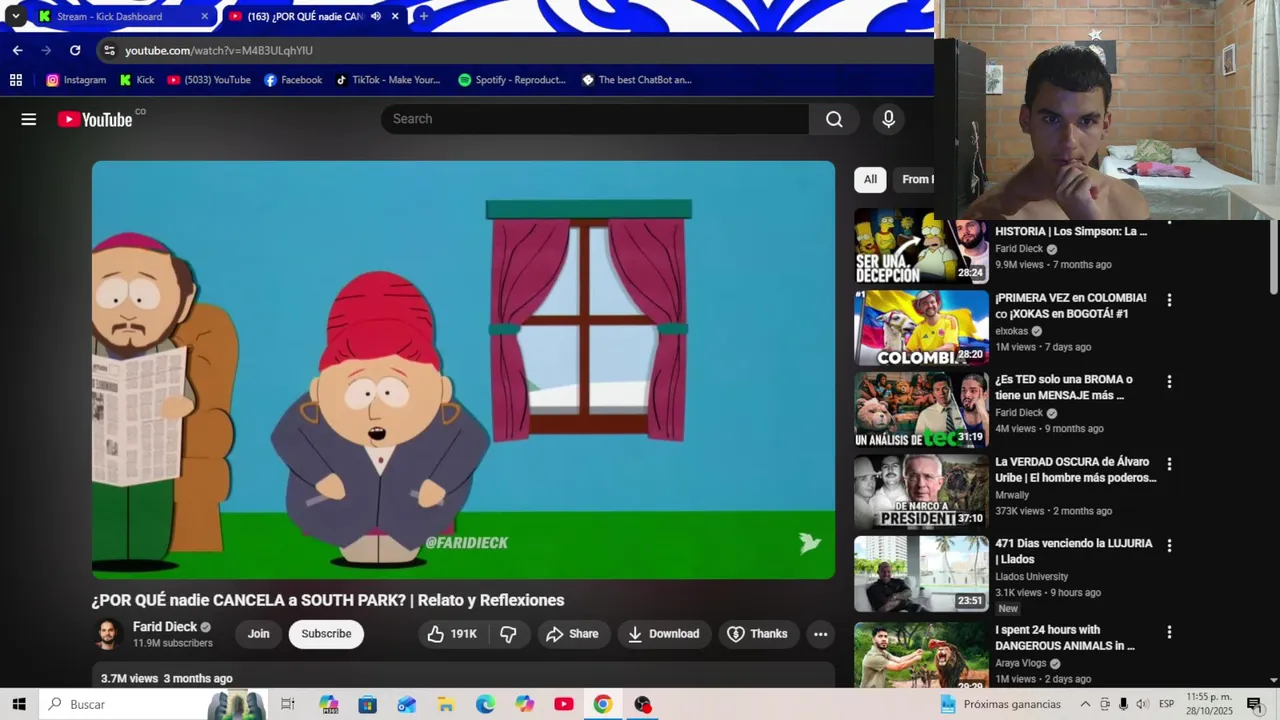
Task: Open ¡XOKAS en BOGOTÁ! video thumbnail
Action: point(921,328)
